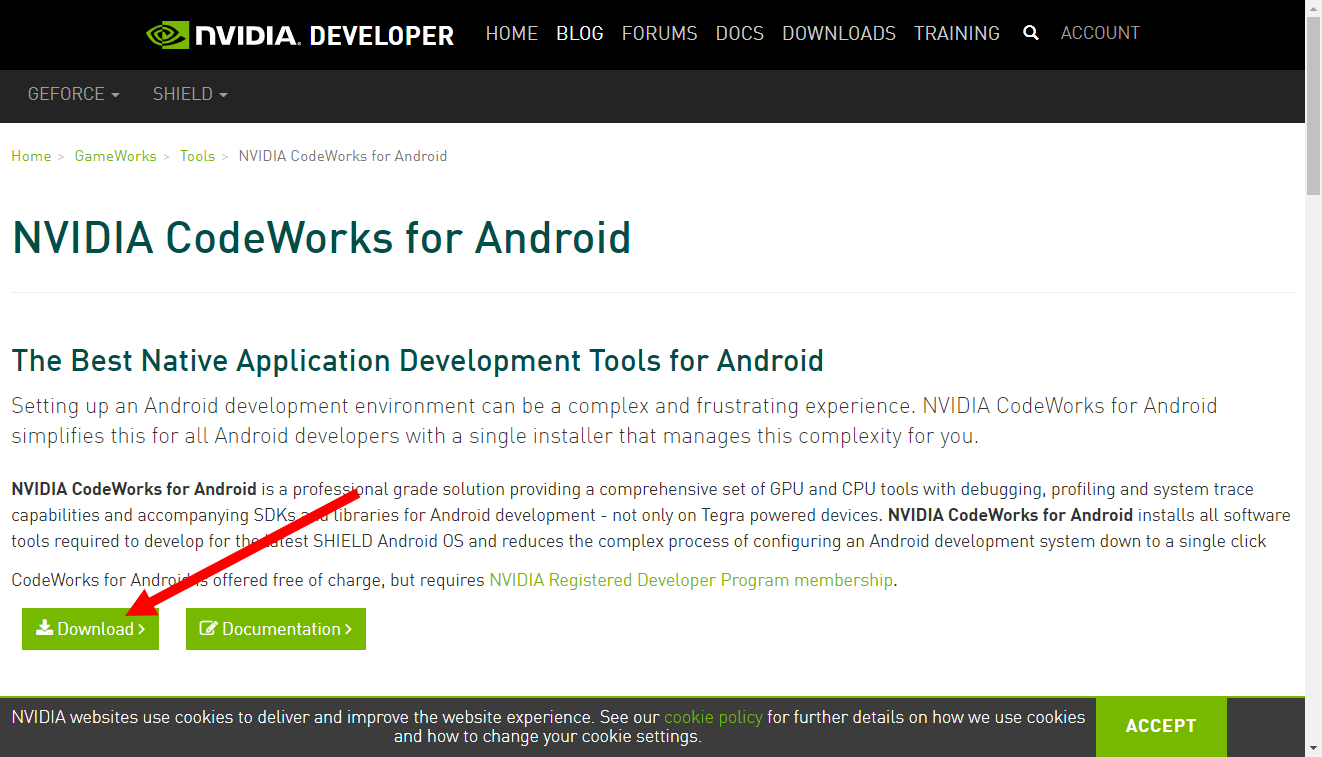Screen dimensions: 1322x757
Task: Click the green Download button
Action: 90,629
